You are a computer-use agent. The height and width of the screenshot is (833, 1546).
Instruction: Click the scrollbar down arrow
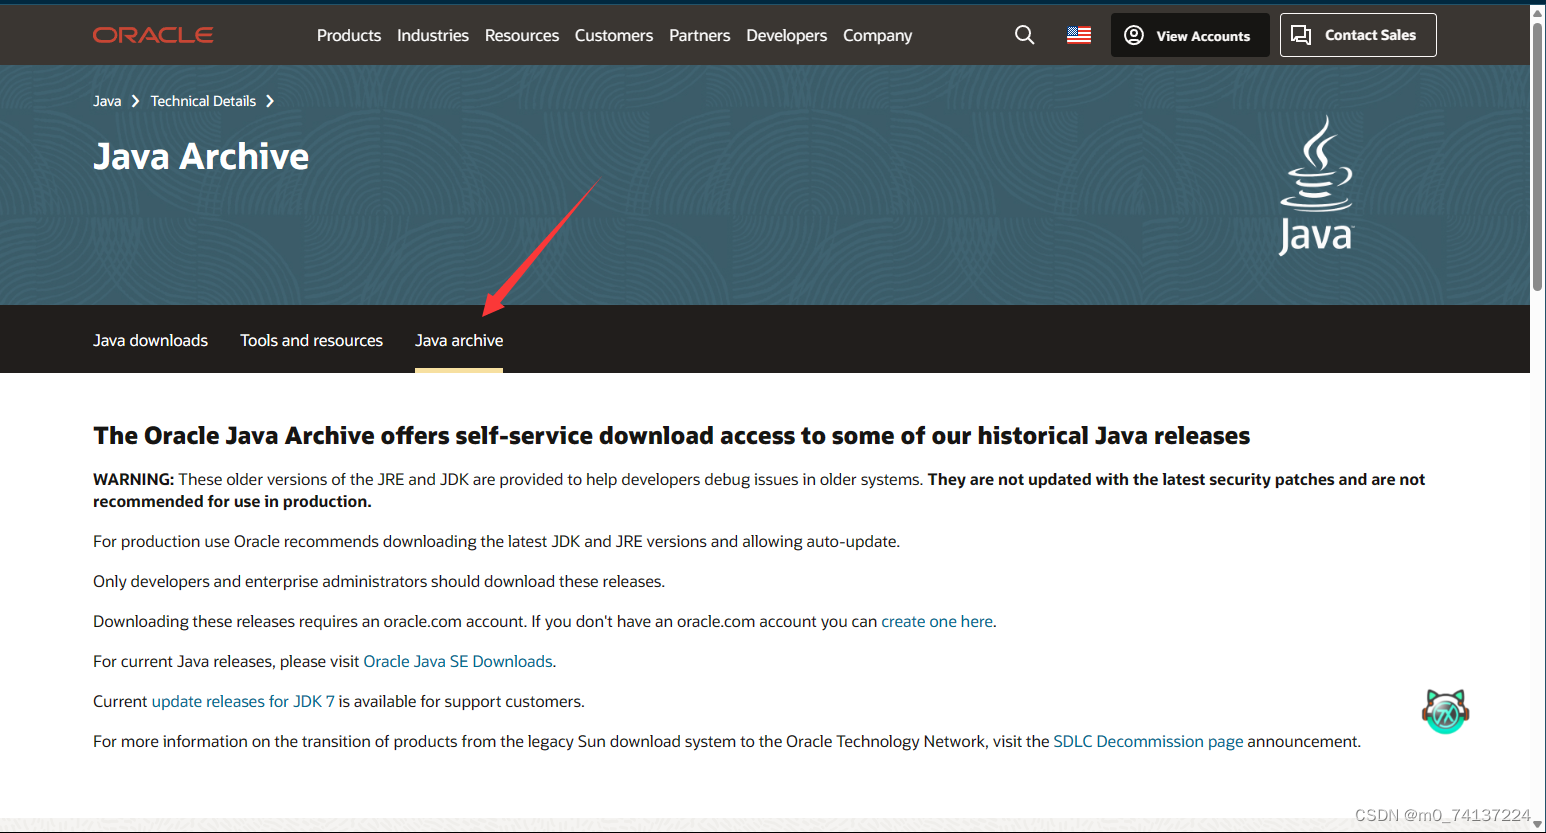[x=1538, y=825]
